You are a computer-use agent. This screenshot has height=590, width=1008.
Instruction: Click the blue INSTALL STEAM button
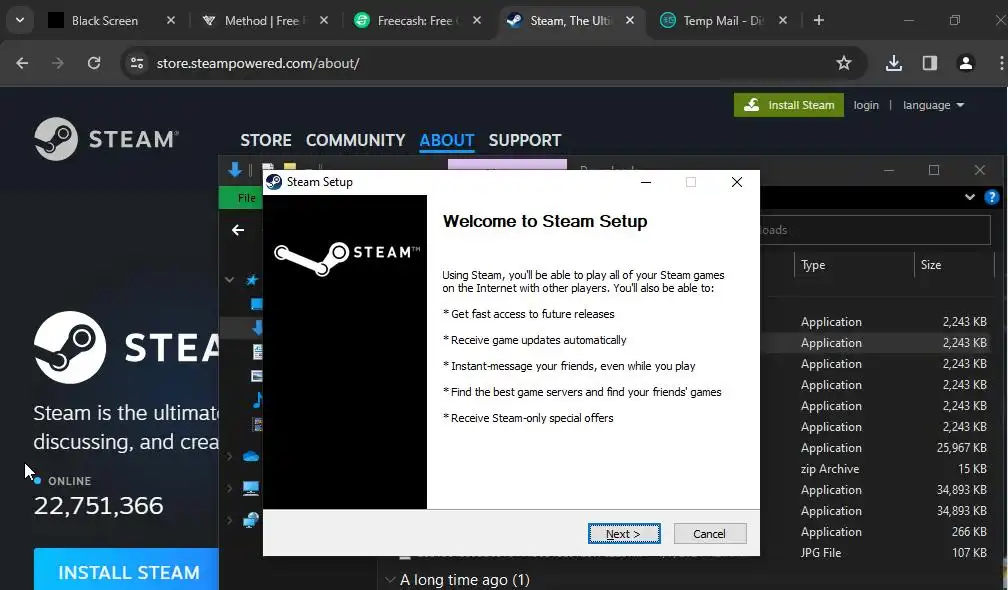pyautogui.click(x=127, y=571)
